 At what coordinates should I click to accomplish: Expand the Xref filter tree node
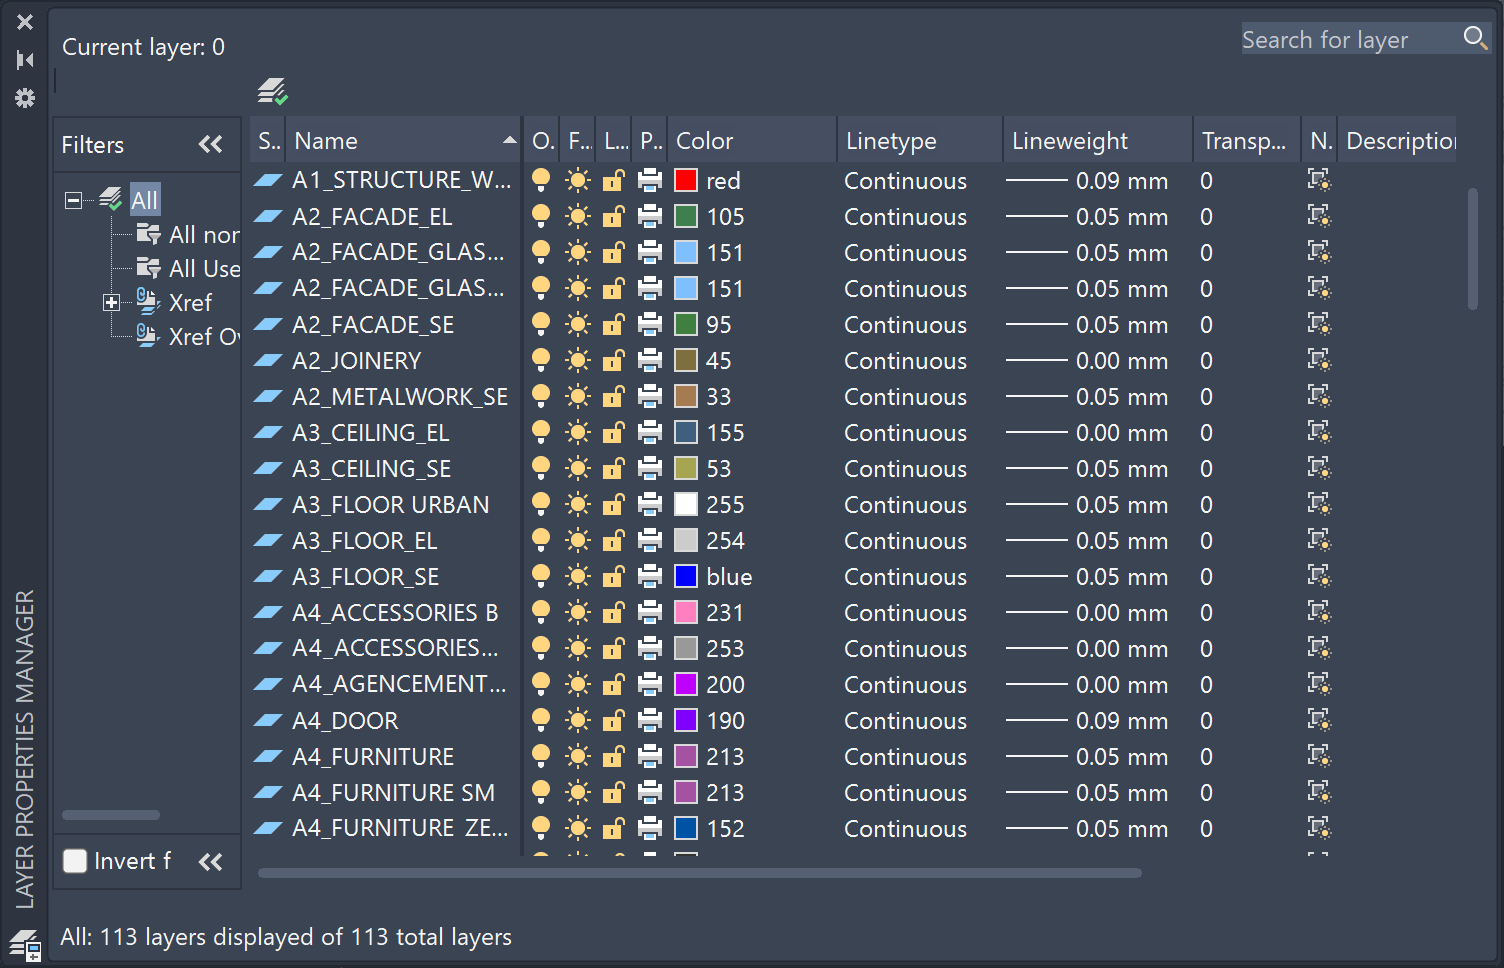point(112,302)
